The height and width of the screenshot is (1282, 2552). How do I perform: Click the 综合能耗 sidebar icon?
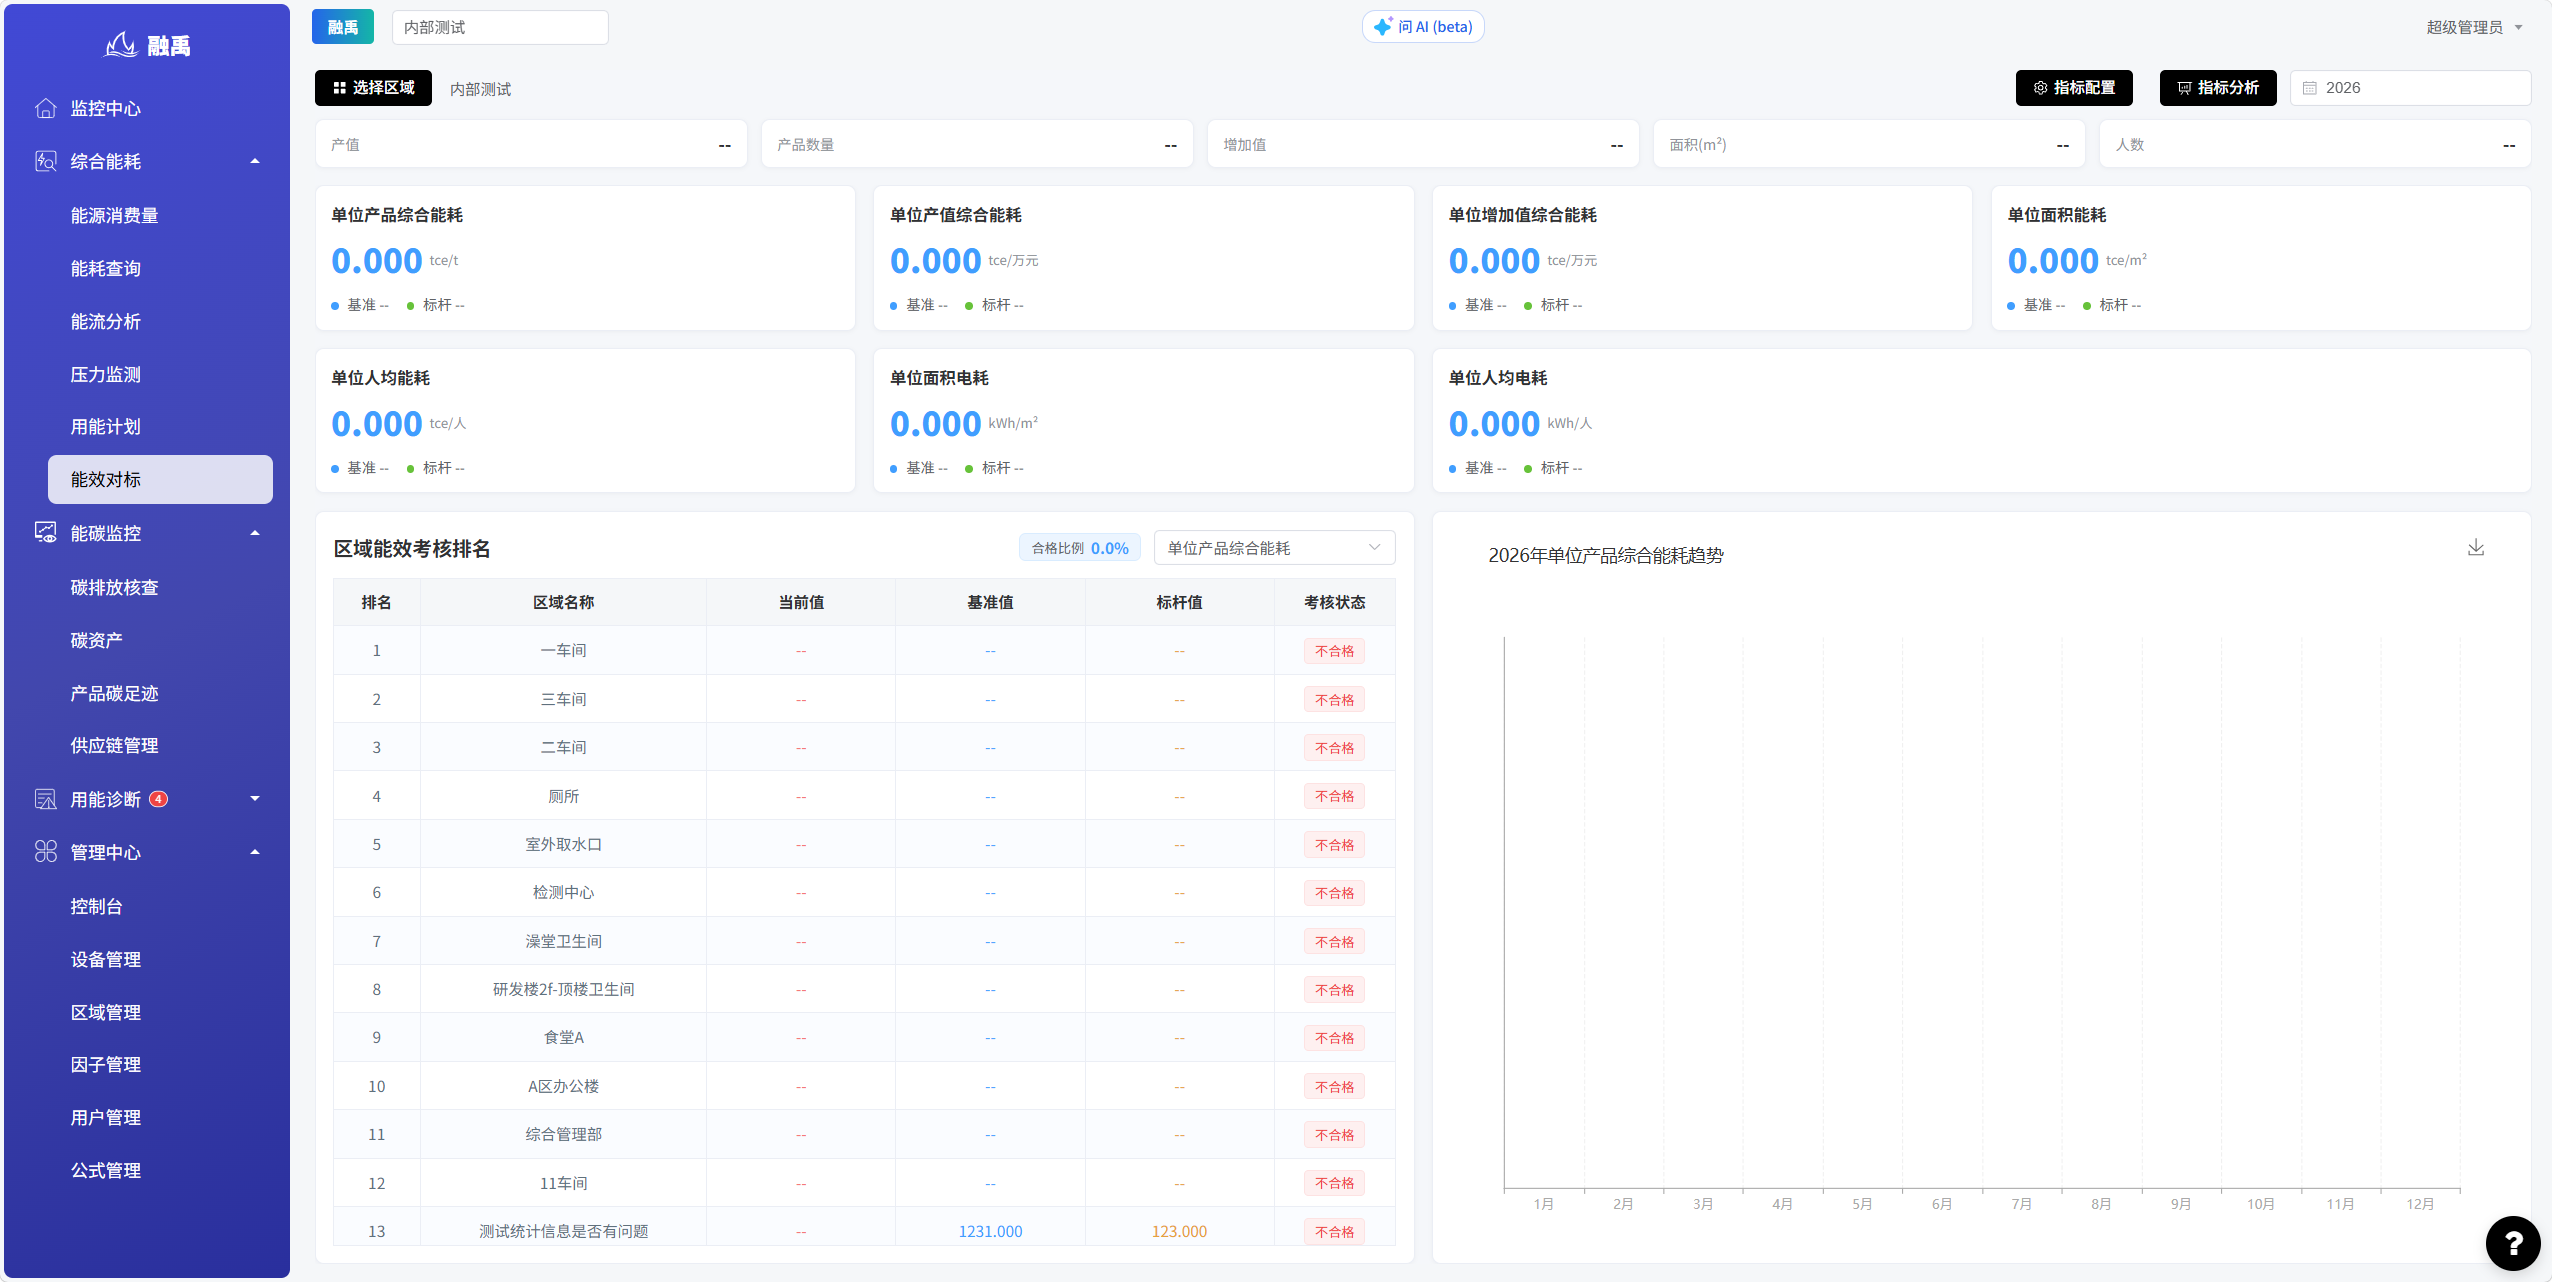[x=45, y=161]
